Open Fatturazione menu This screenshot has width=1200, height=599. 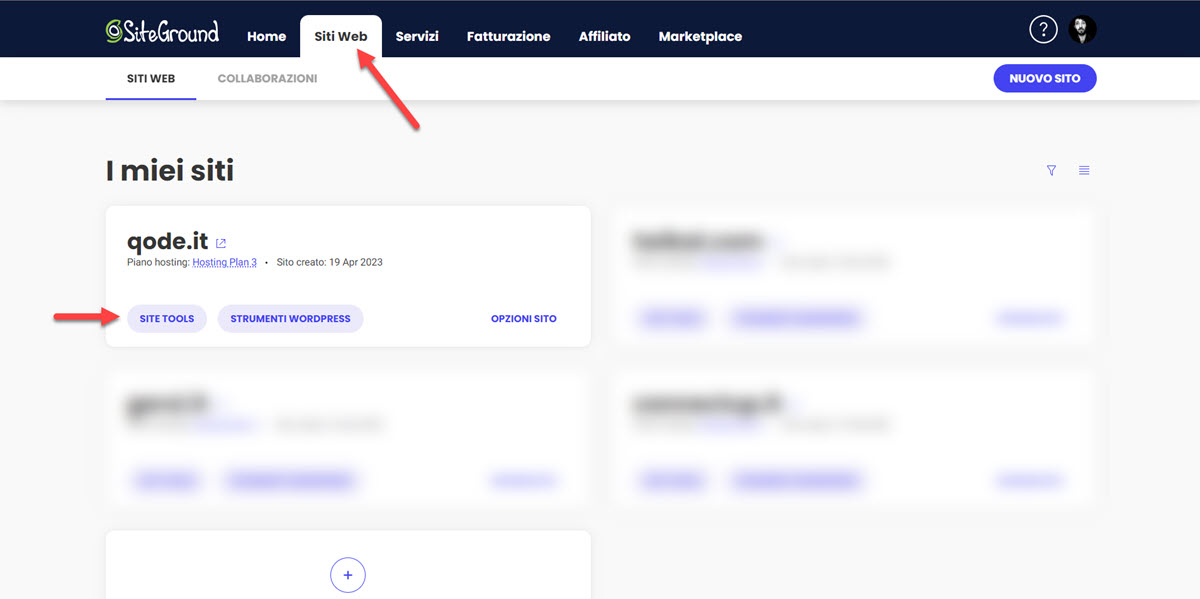[x=508, y=36]
